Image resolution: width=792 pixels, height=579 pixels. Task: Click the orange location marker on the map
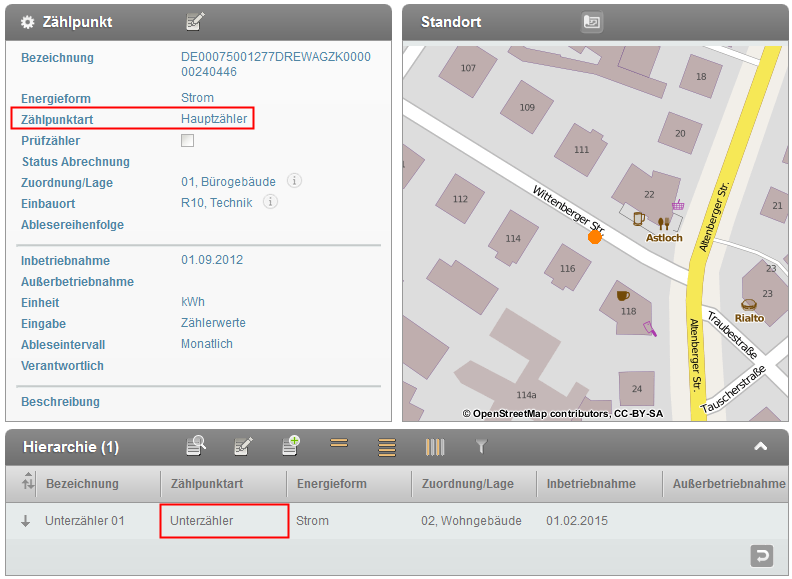click(x=595, y=236)
